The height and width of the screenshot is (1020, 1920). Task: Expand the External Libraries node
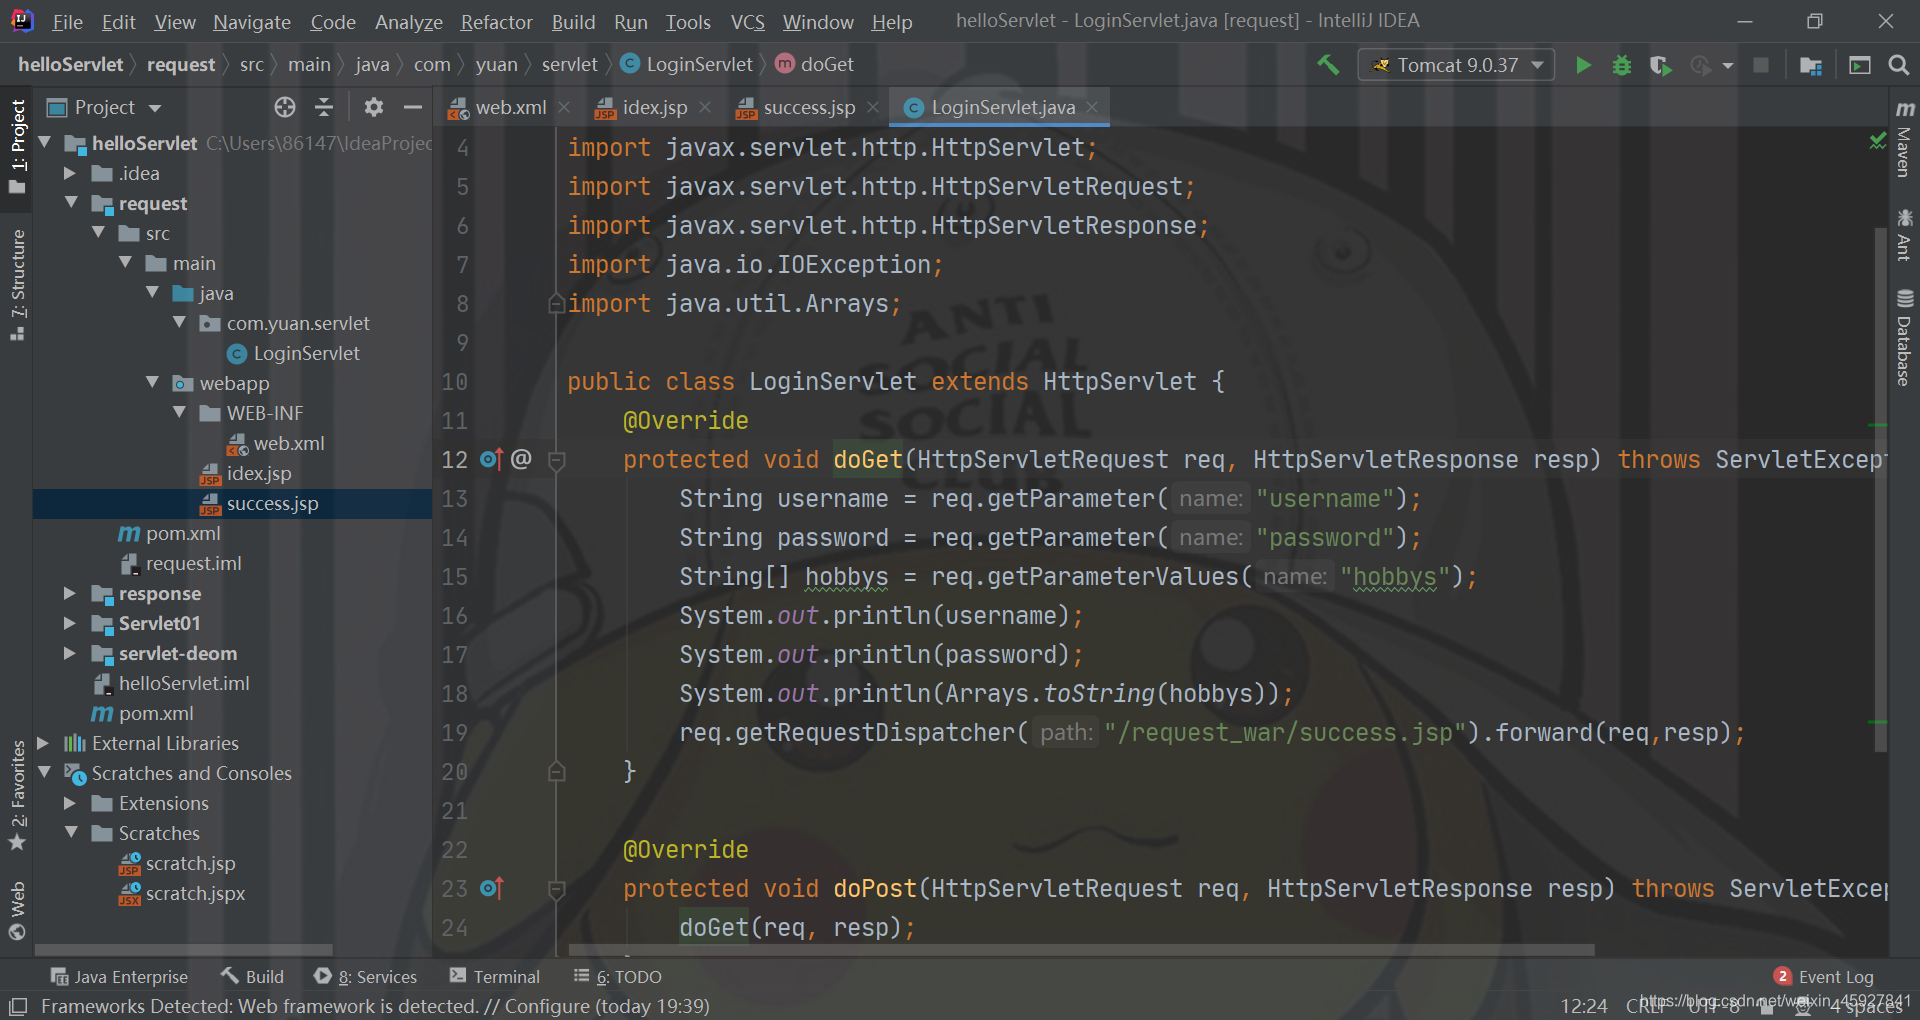[43, 743]
